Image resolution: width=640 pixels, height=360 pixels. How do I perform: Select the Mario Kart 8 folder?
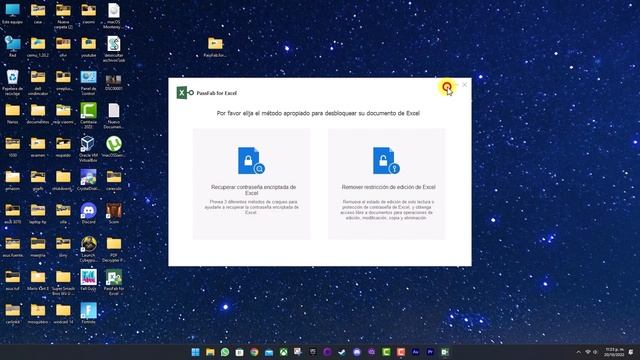38,280
